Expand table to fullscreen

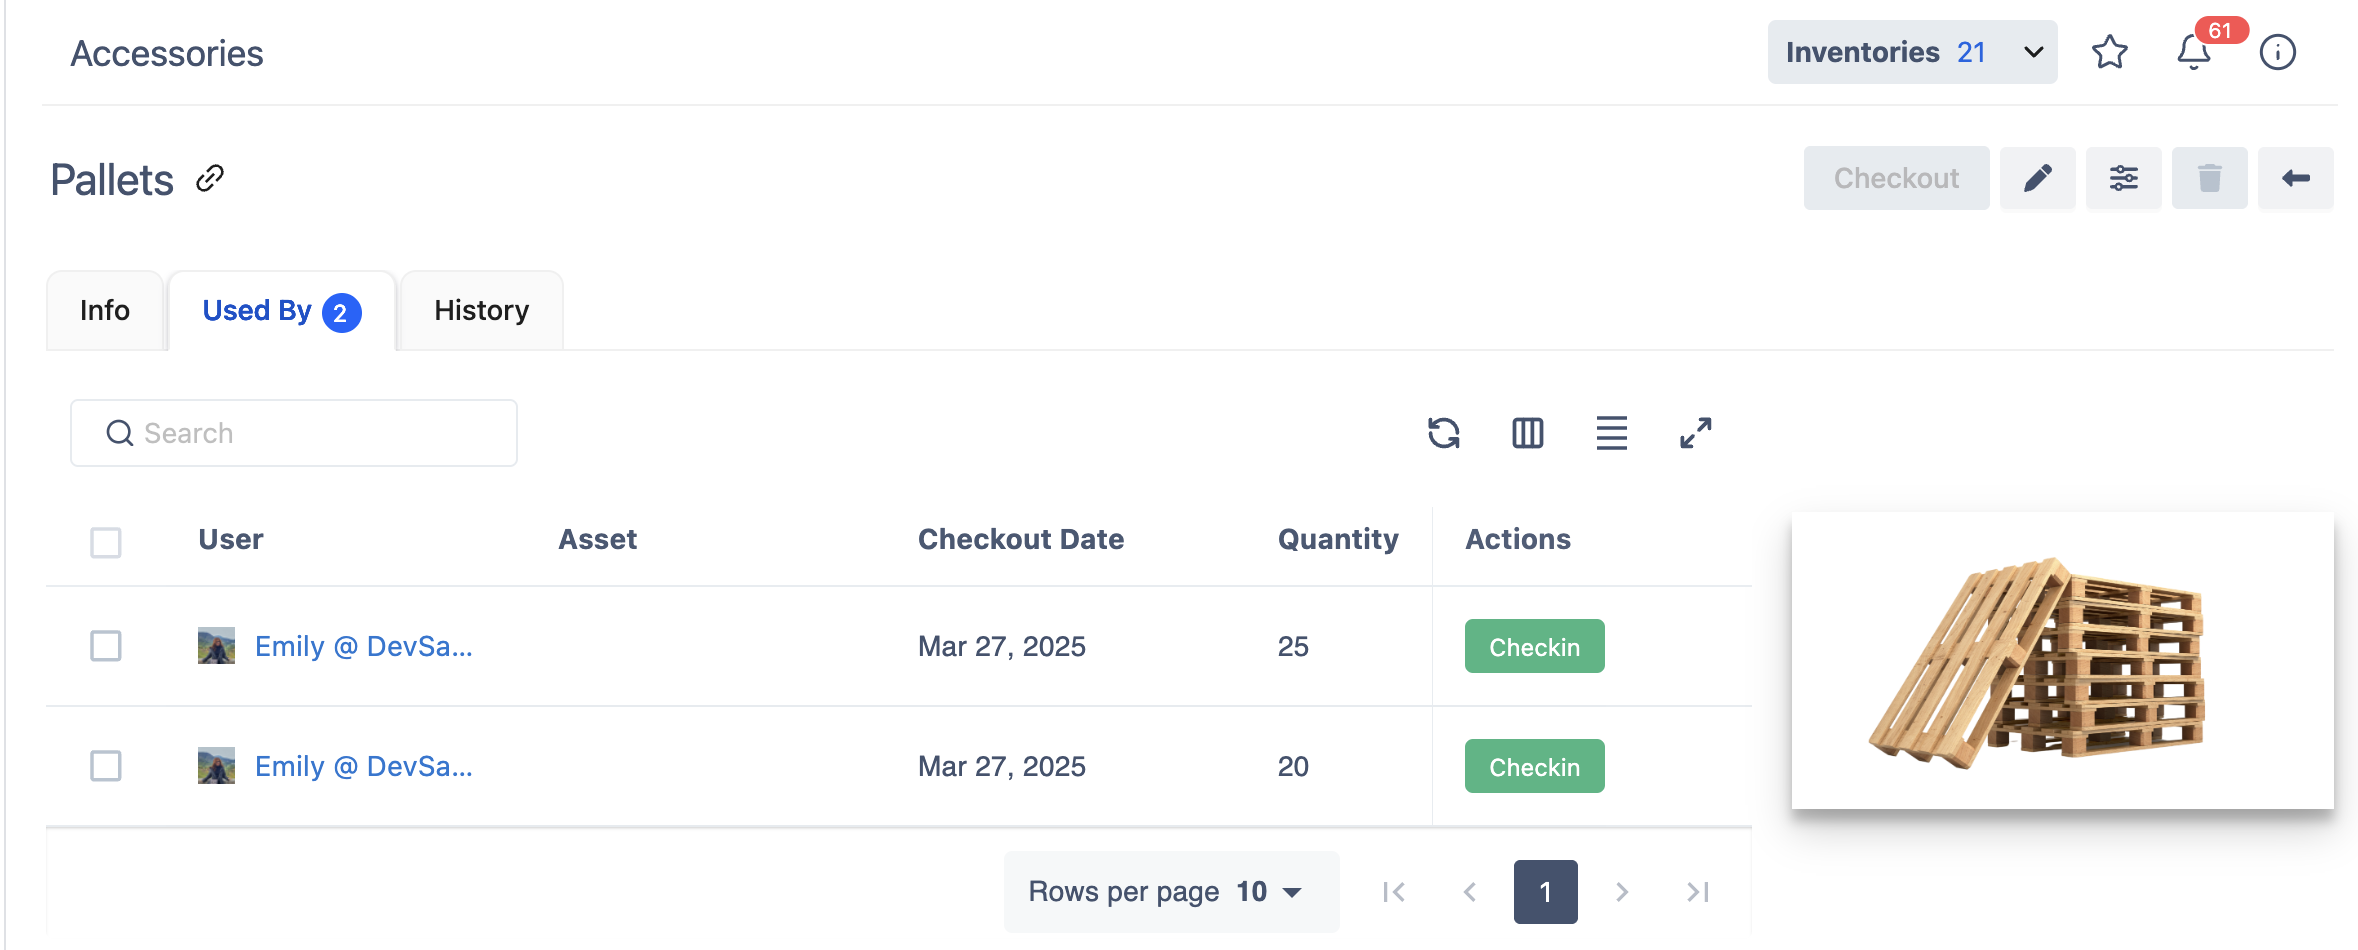pyautogui.click(x=1695, y=433)
